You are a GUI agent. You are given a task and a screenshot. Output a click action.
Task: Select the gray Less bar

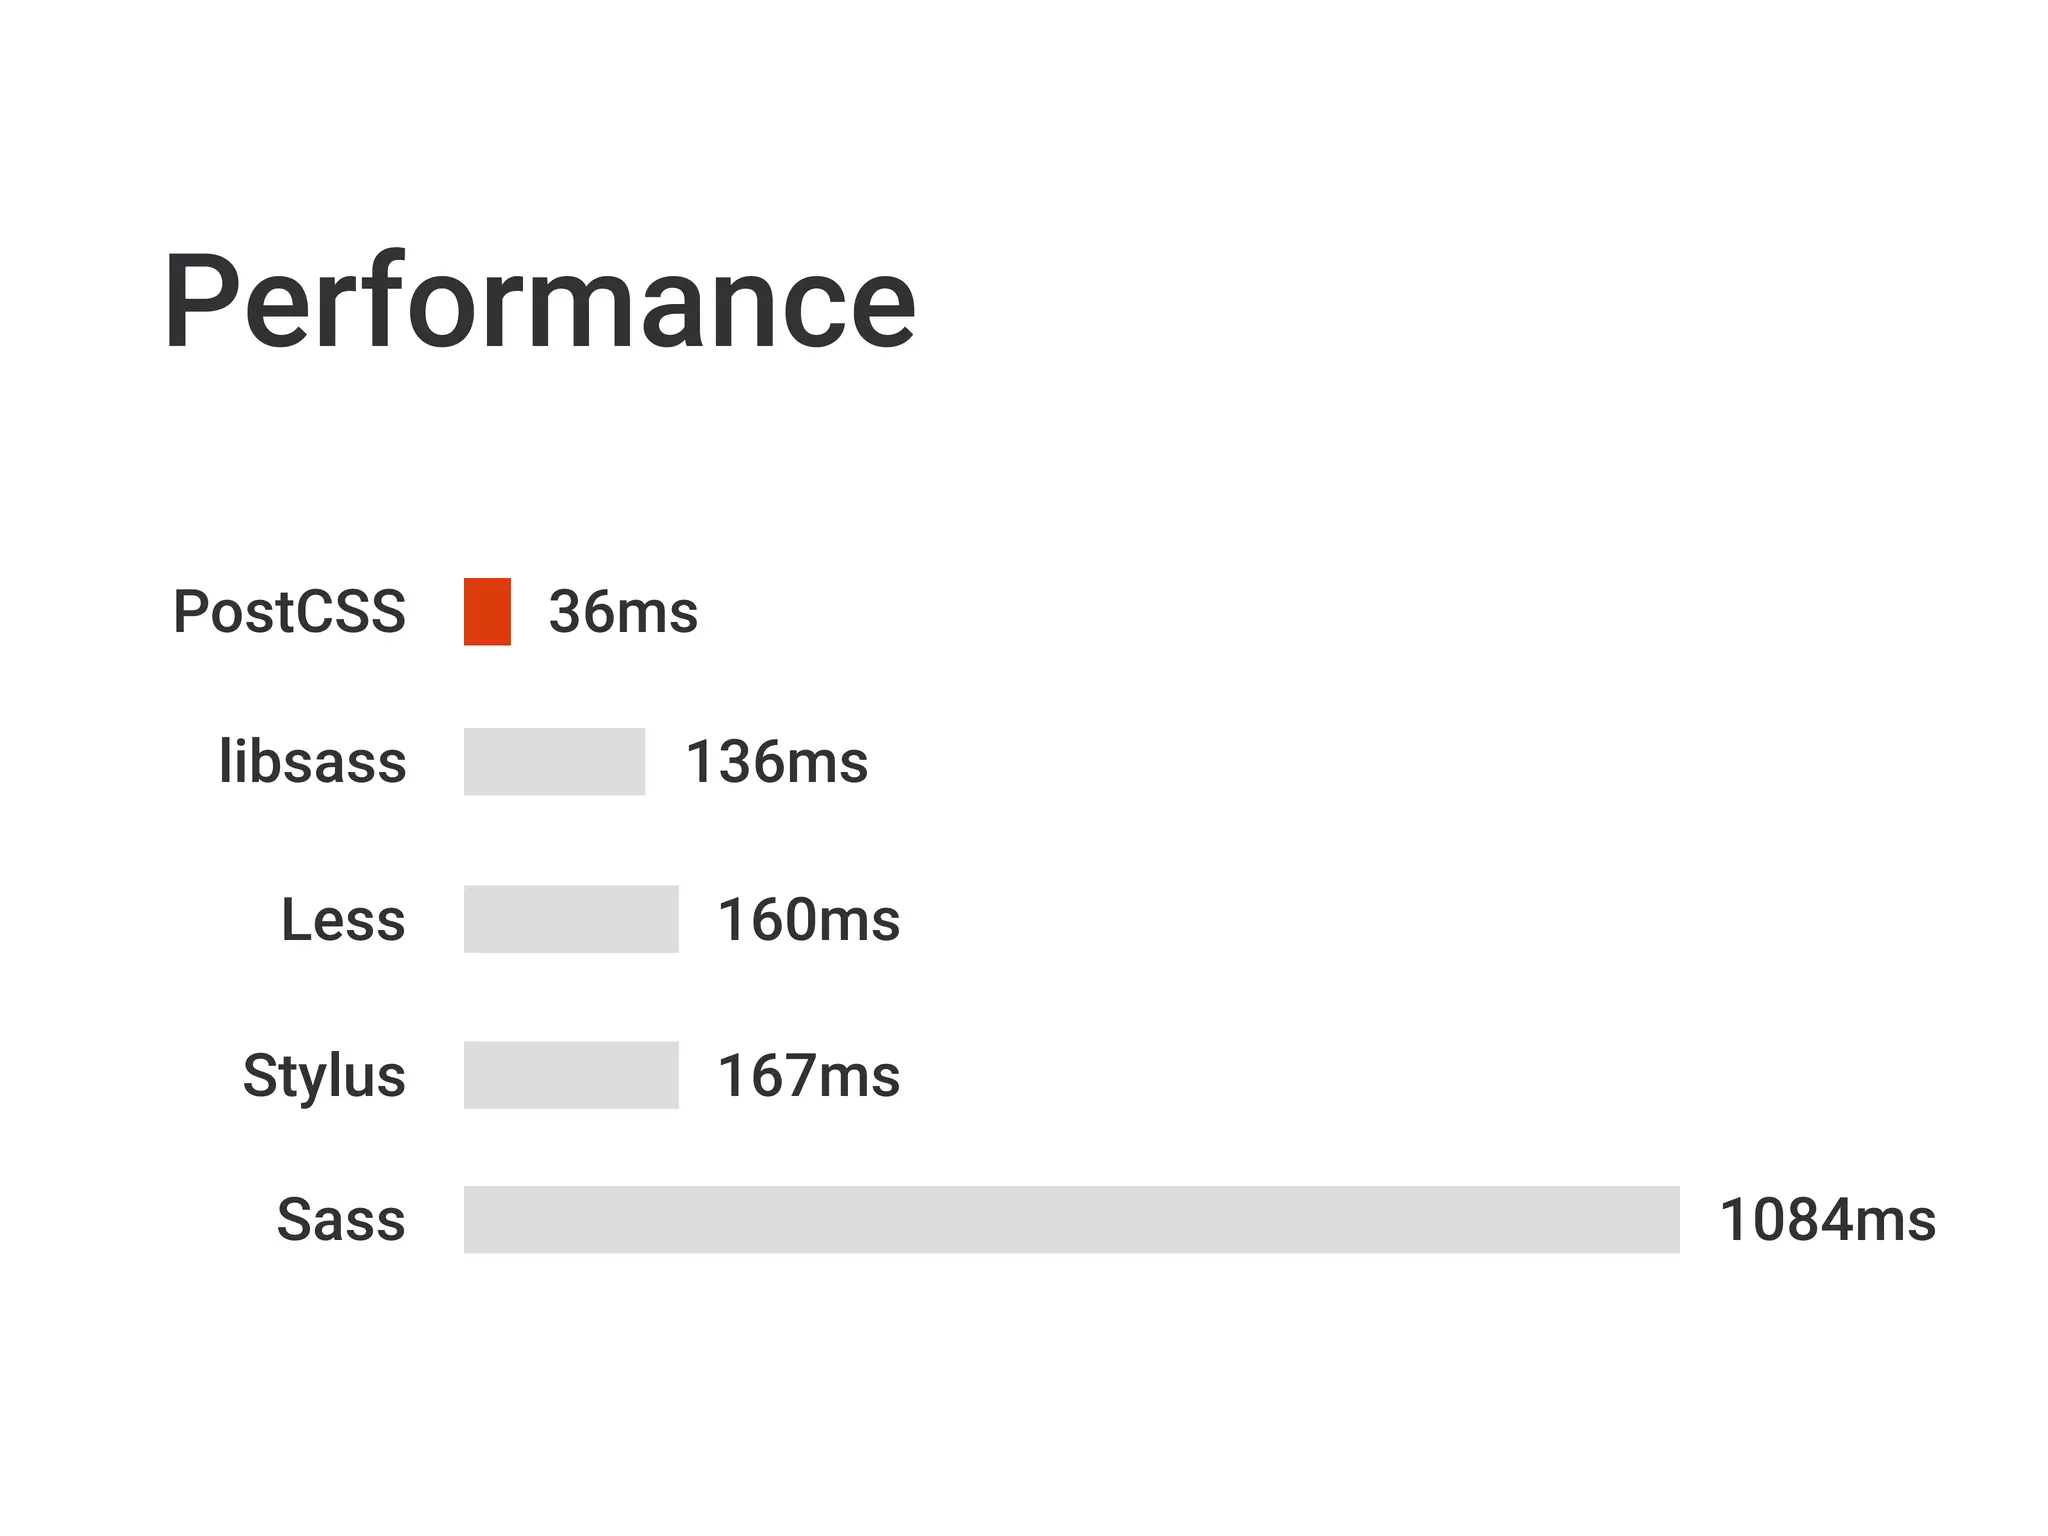click(571, 919)
